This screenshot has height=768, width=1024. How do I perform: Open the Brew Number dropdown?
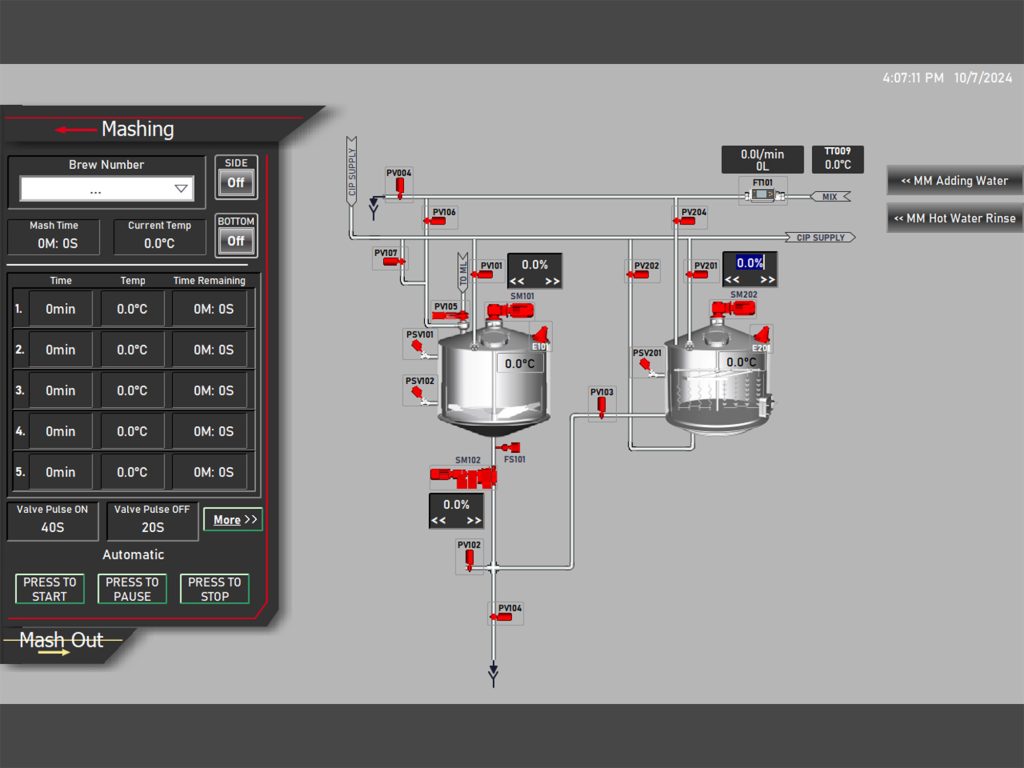tap(106, 189)
